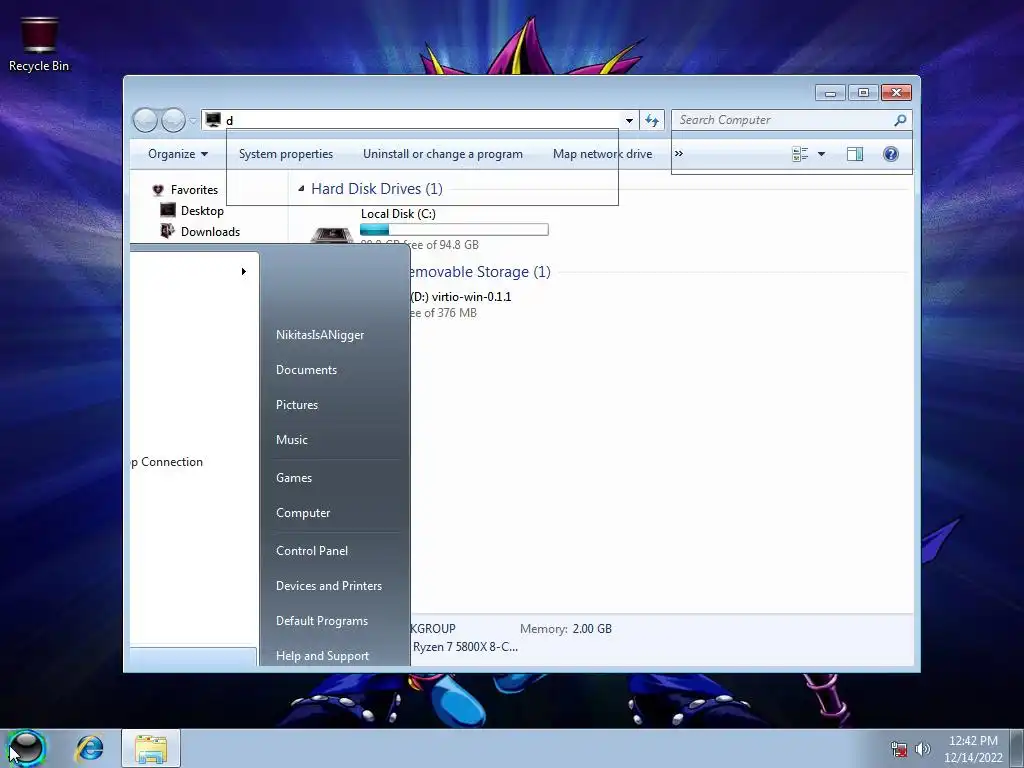The height and width of the screenshot is (768, 1024).
Task: Click the System properties toolbar button
Action: (x=285, y=154)
